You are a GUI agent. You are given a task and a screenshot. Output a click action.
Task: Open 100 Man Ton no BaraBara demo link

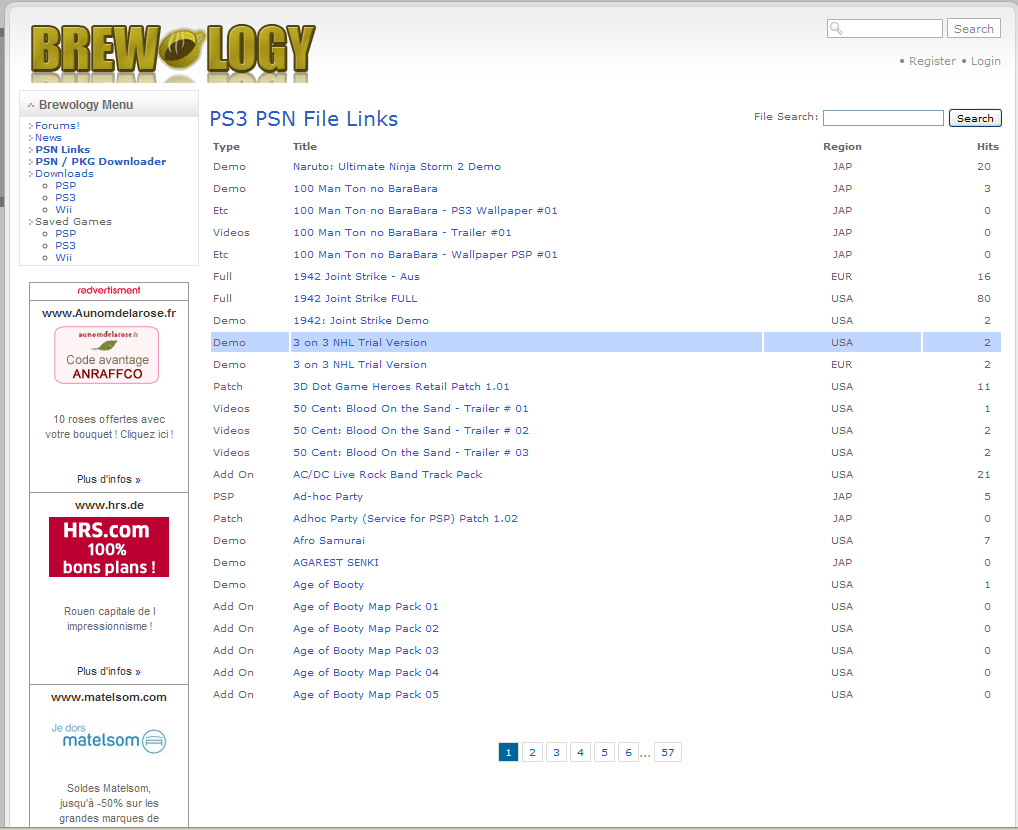point(365,189)
